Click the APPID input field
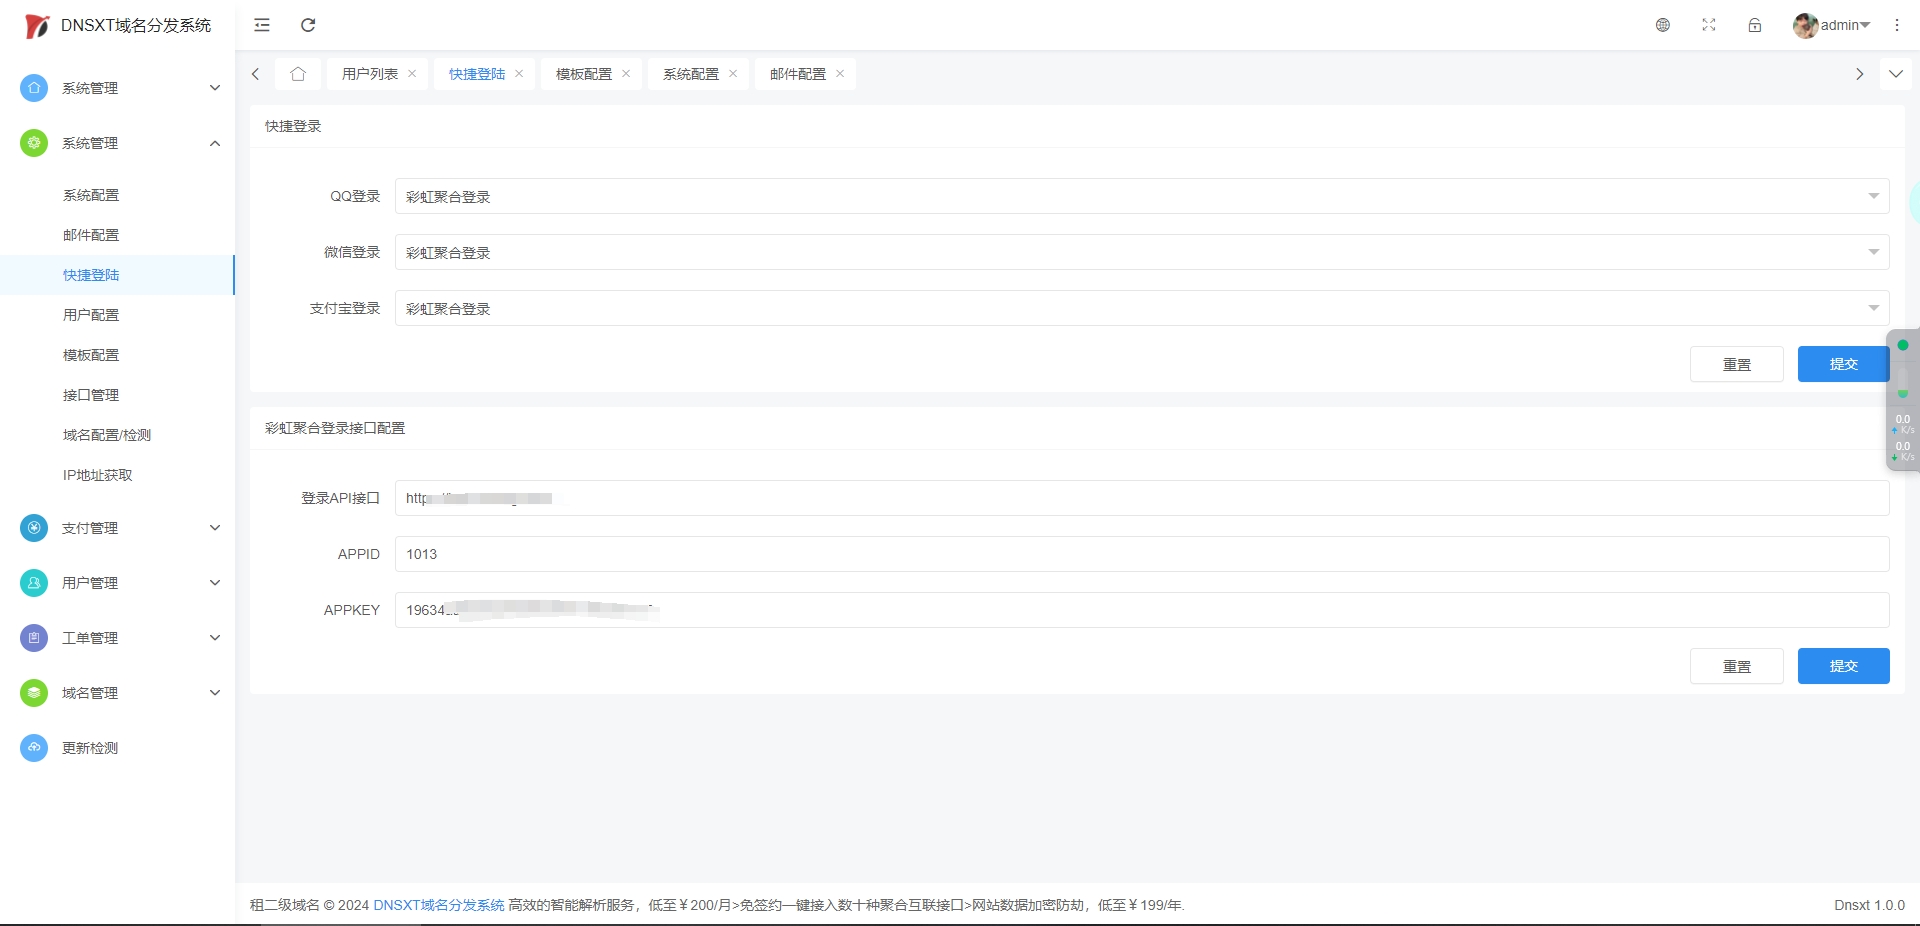The image size is (1920, 926). (1142, 554)
